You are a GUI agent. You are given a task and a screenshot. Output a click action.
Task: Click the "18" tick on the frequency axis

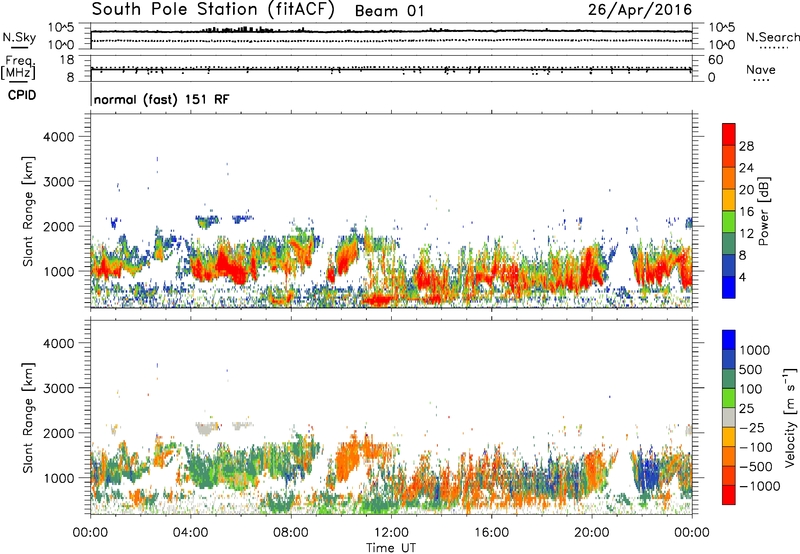click(x=67, y=60)
